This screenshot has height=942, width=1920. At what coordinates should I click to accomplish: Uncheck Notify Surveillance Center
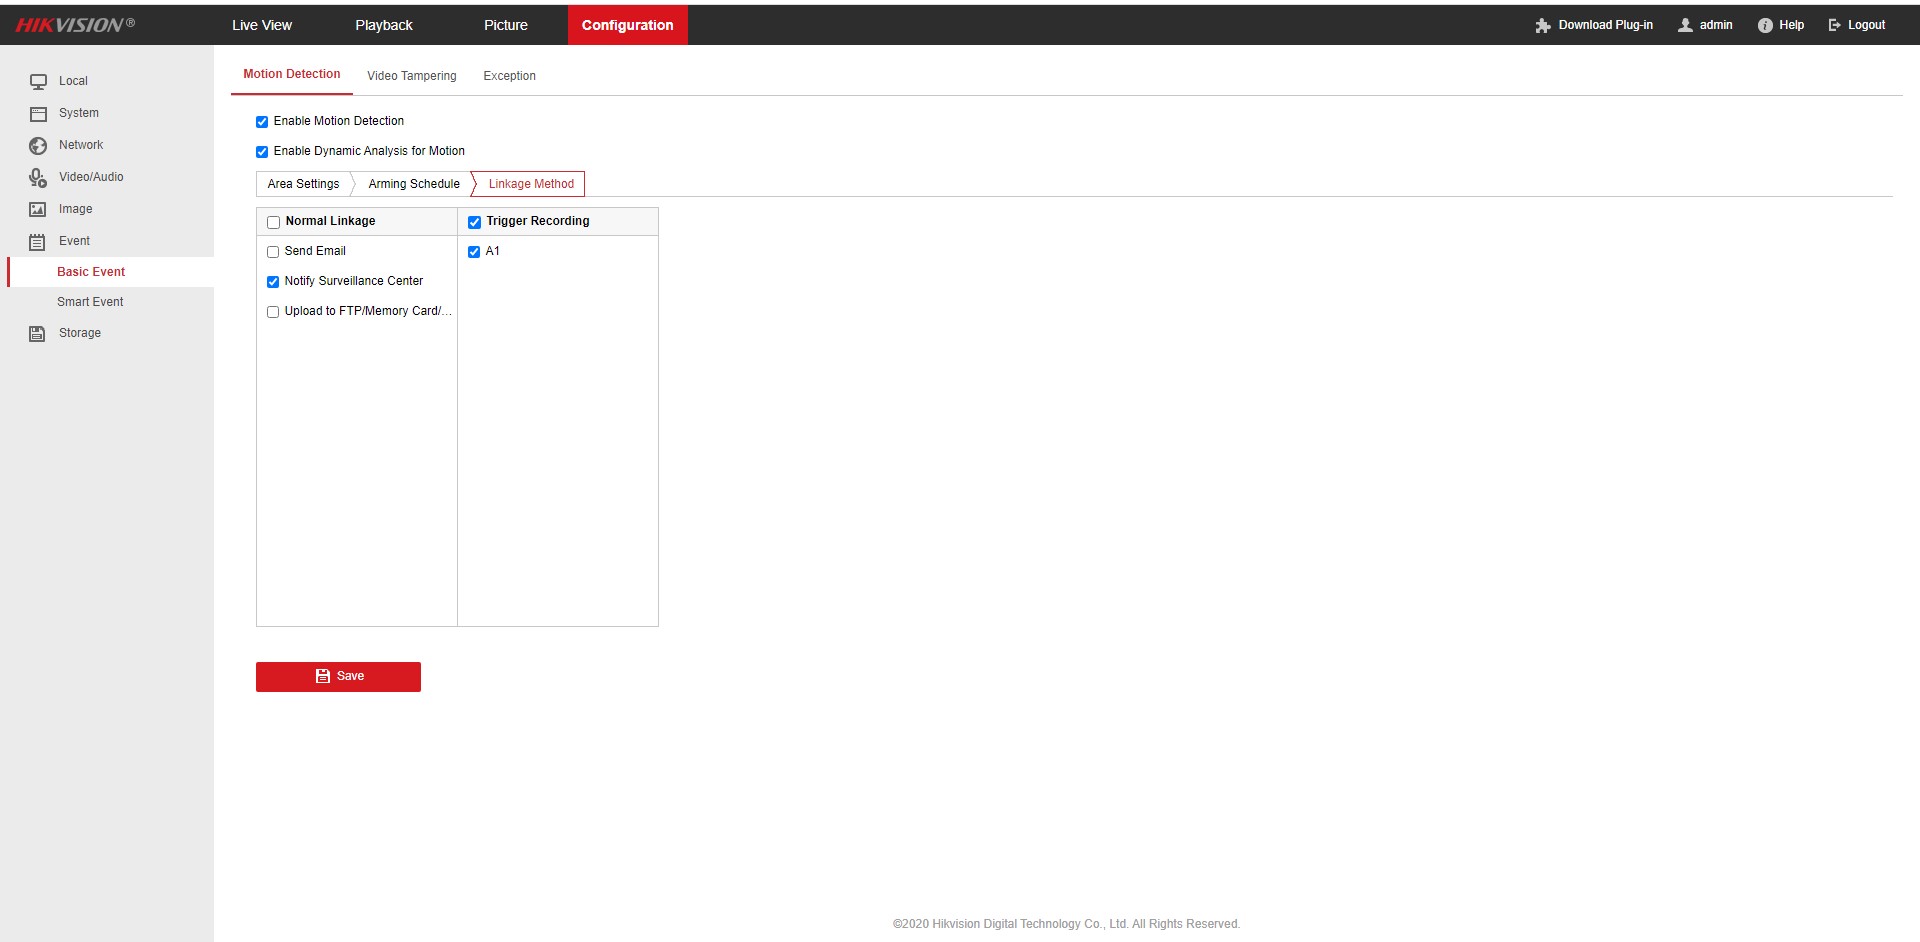[273, 282]
